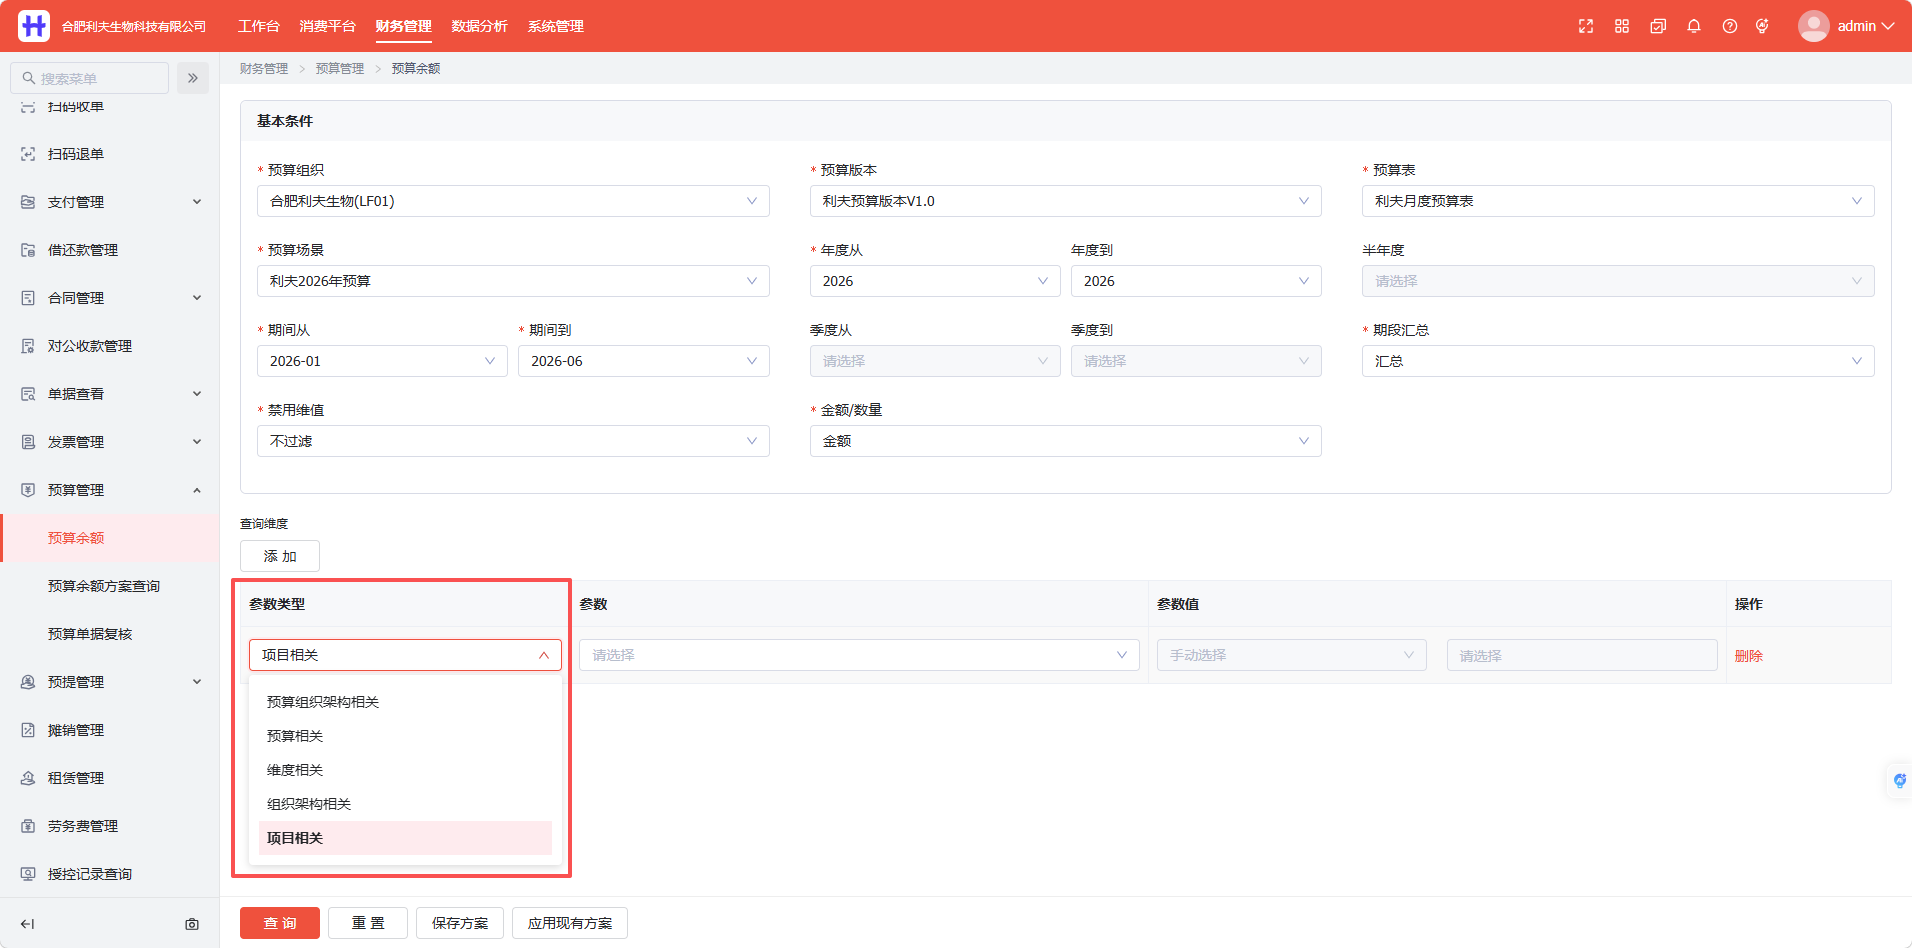The image size is (1912, 948).
Task: Click the 保存方案 button
Action: tap(460, 923)
